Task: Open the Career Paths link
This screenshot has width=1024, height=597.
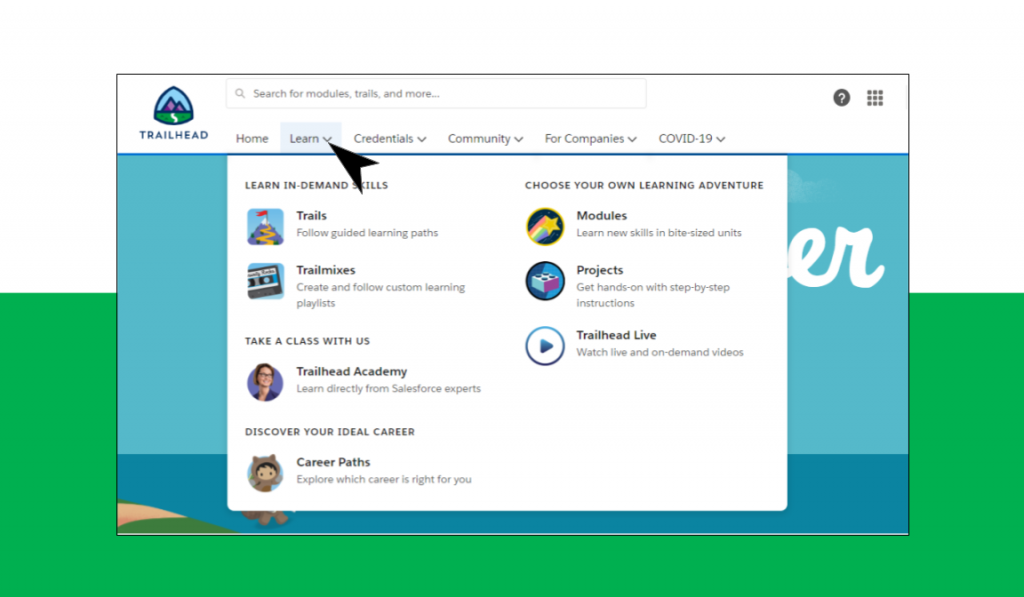Action: tap(333, 462)
